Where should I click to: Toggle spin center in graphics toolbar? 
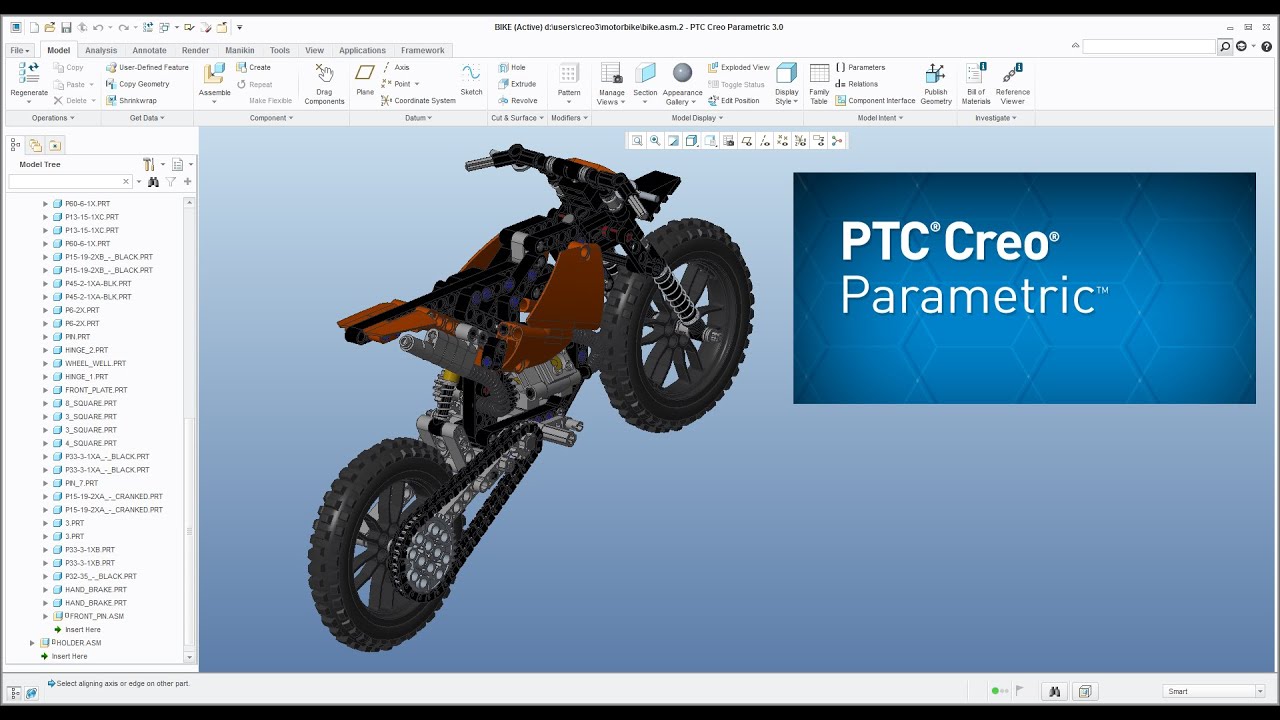[837, 141]
